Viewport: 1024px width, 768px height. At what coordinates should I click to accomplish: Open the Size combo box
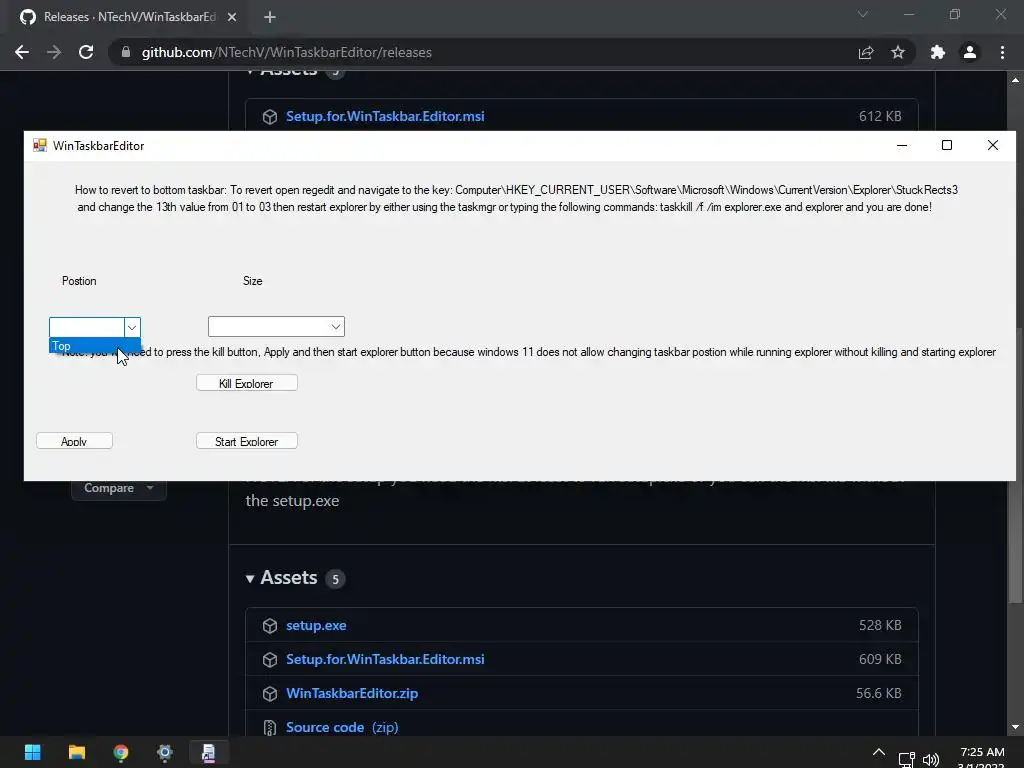point(276,327)
